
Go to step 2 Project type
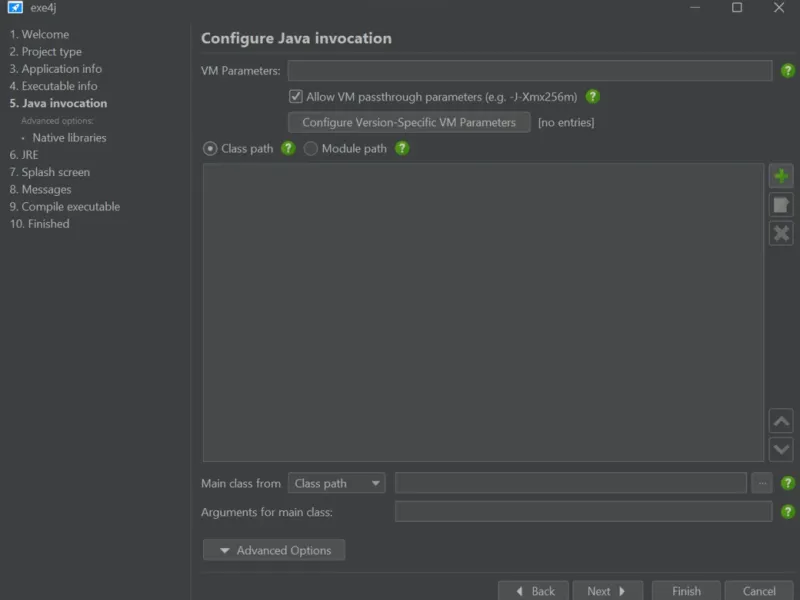(x=45, y=52)
